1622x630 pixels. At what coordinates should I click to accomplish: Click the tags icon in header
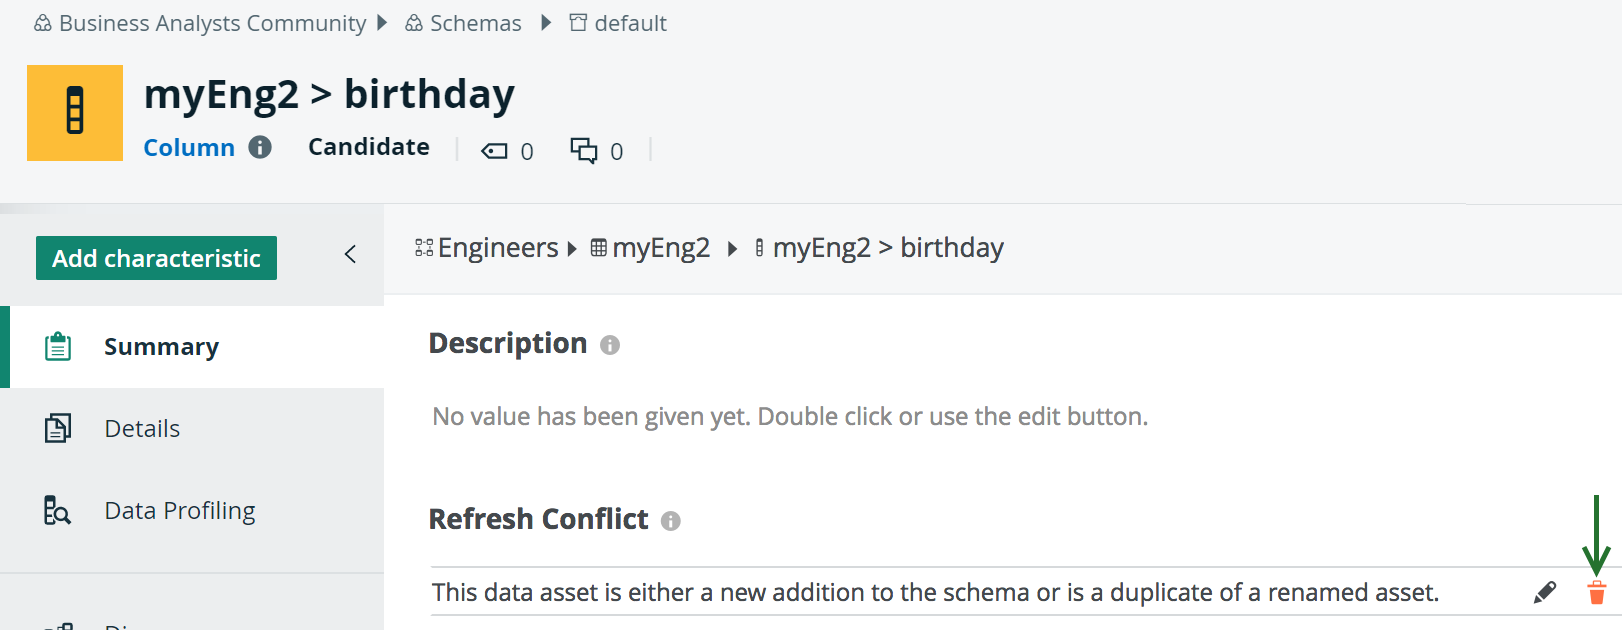[x=495, y=151]
